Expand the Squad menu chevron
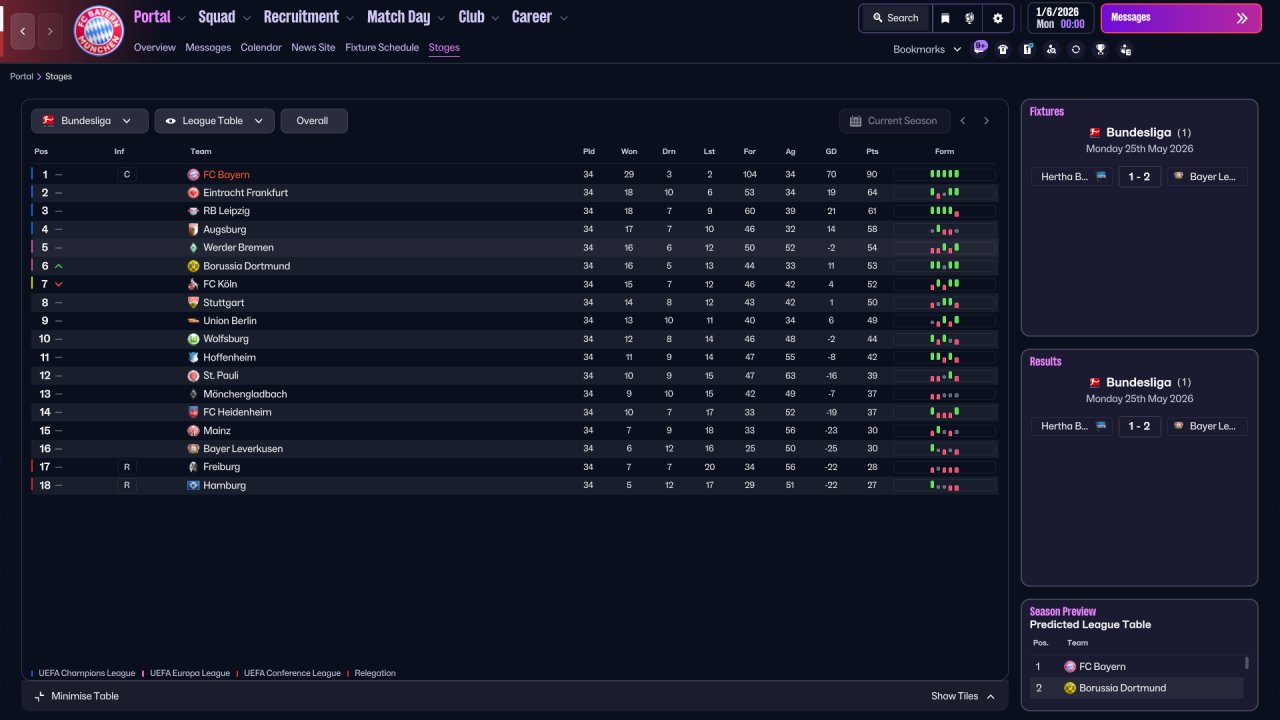This screenshot has width=1280, height=720. pos(246,18)
